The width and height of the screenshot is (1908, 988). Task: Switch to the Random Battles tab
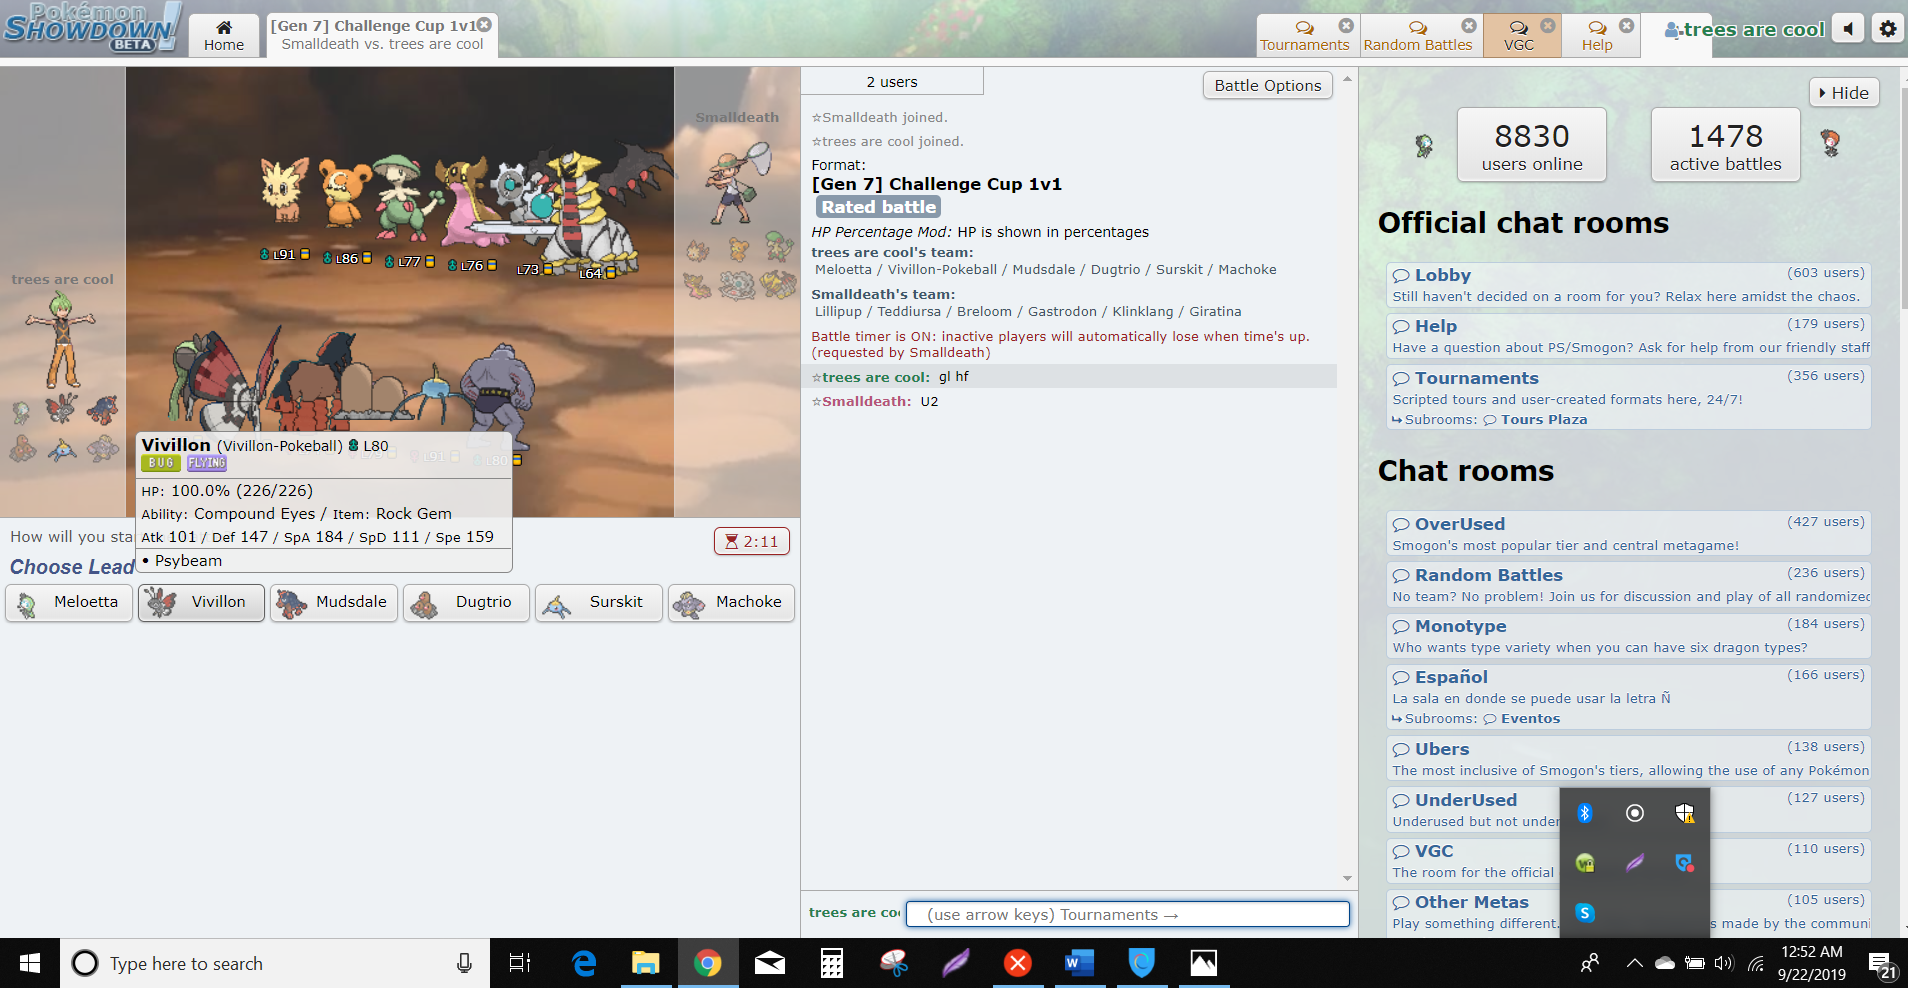[x=1417, y=36]
